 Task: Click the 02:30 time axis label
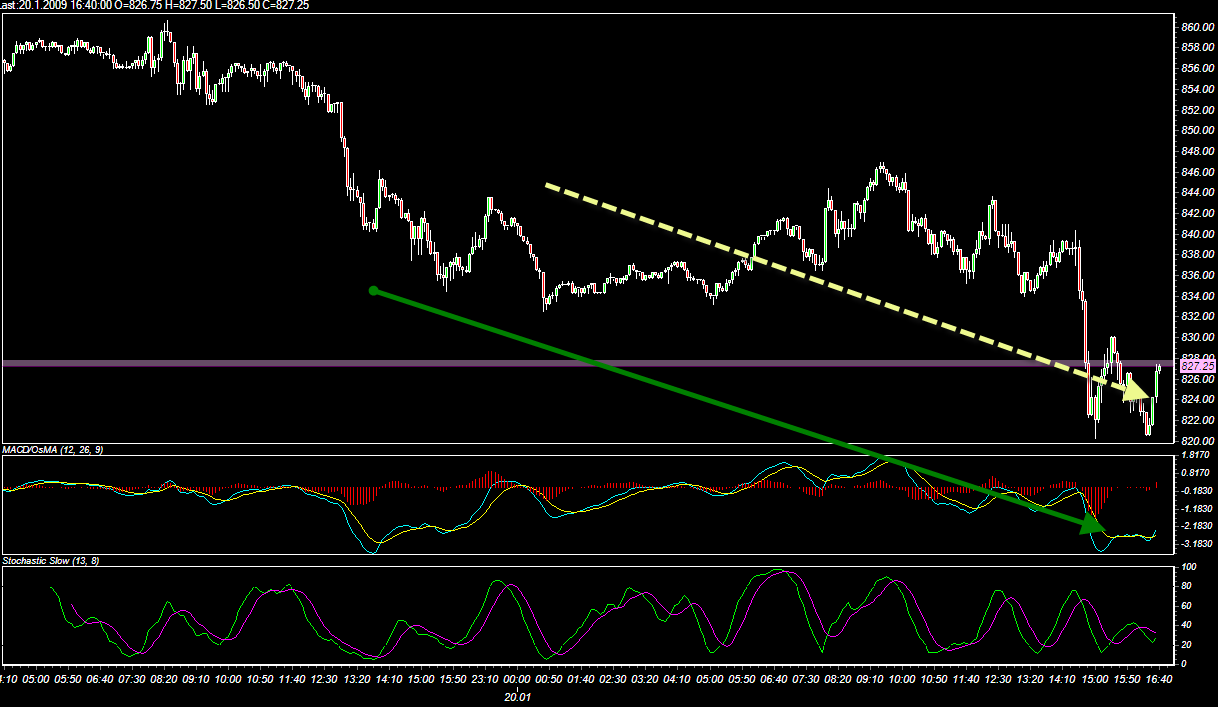[613, 679]
